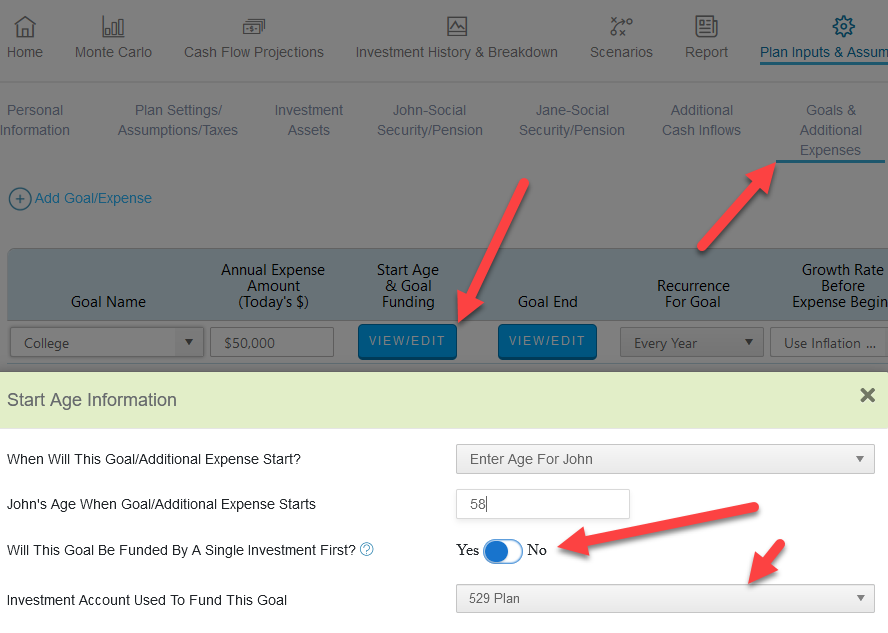Viewport: 888px width, 633px height.
Task: Open the John-Social Security/Pension tab
Action: click(x=430, y=120)
